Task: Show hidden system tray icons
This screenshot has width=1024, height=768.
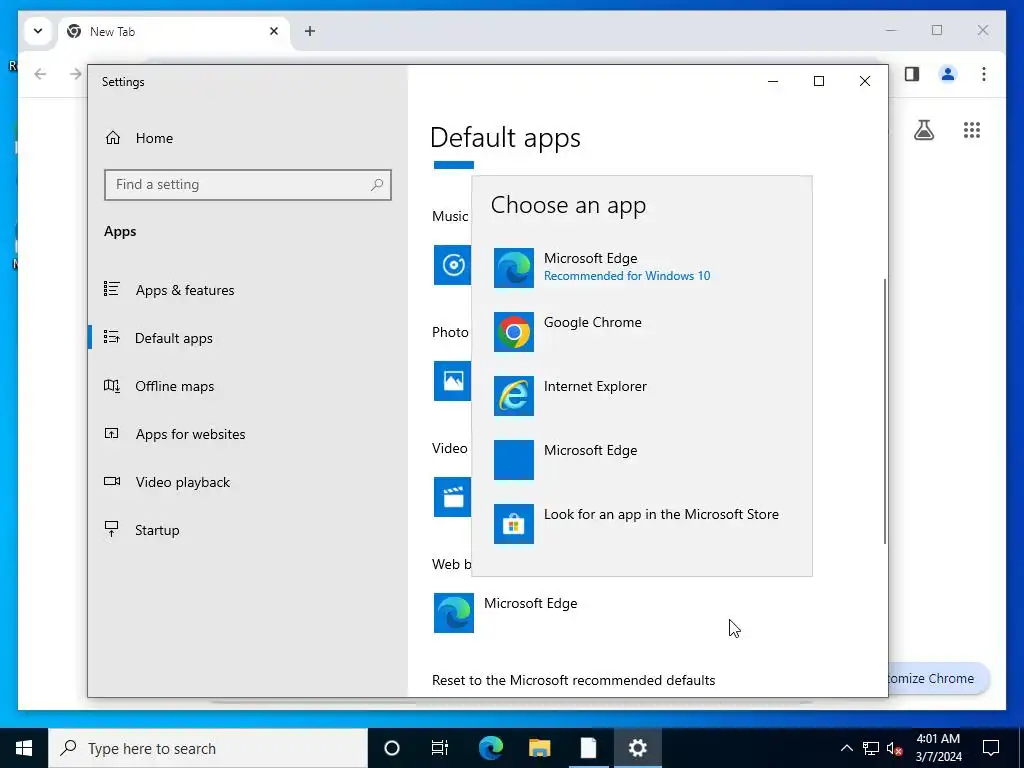Action: pos(846,748)
